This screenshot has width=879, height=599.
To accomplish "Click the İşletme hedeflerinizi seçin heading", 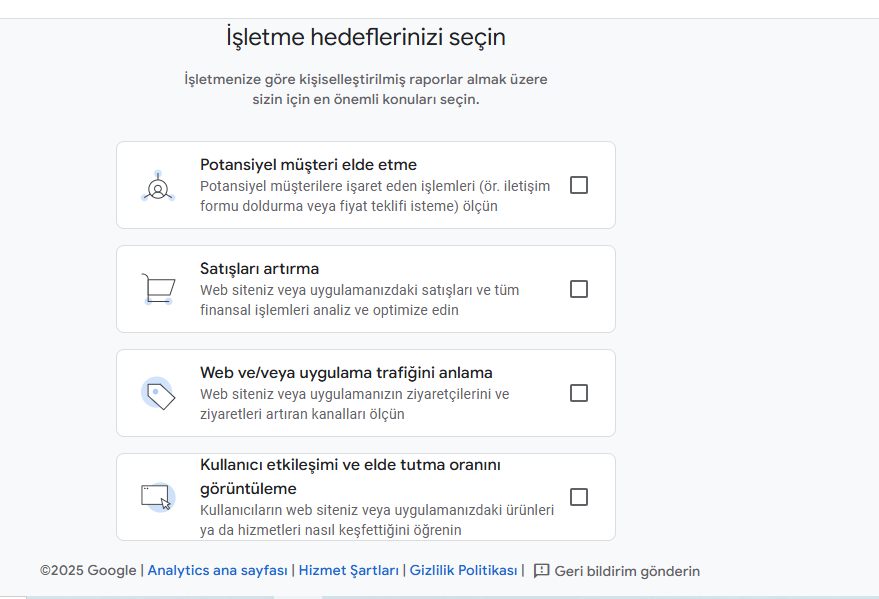I will click(366, 38).
